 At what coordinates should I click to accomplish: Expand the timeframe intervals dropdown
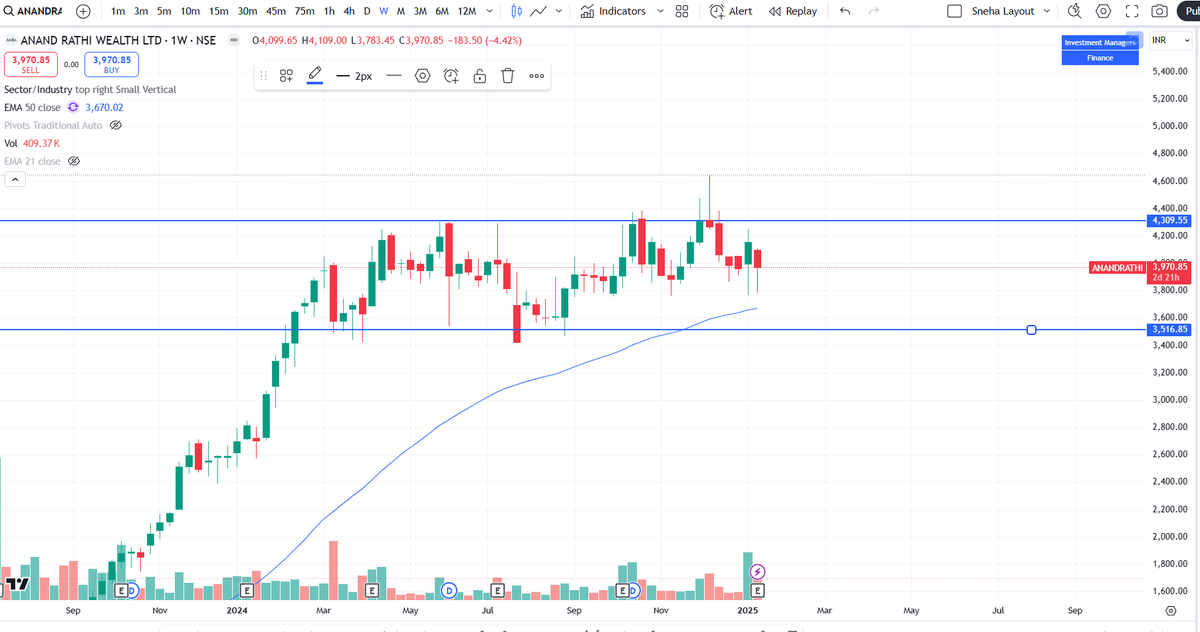[489, 11]
